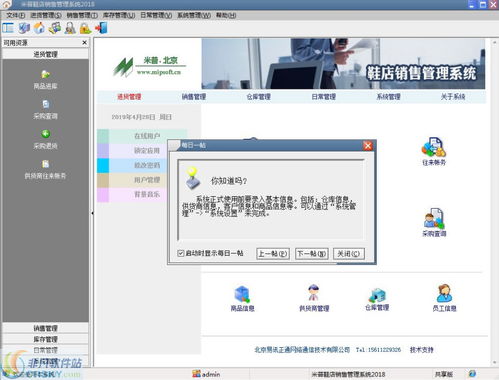Switch to 系统管理 navigation tab
Image resolution: width=499 pixels, height=380 pixels.
[388, 97]
